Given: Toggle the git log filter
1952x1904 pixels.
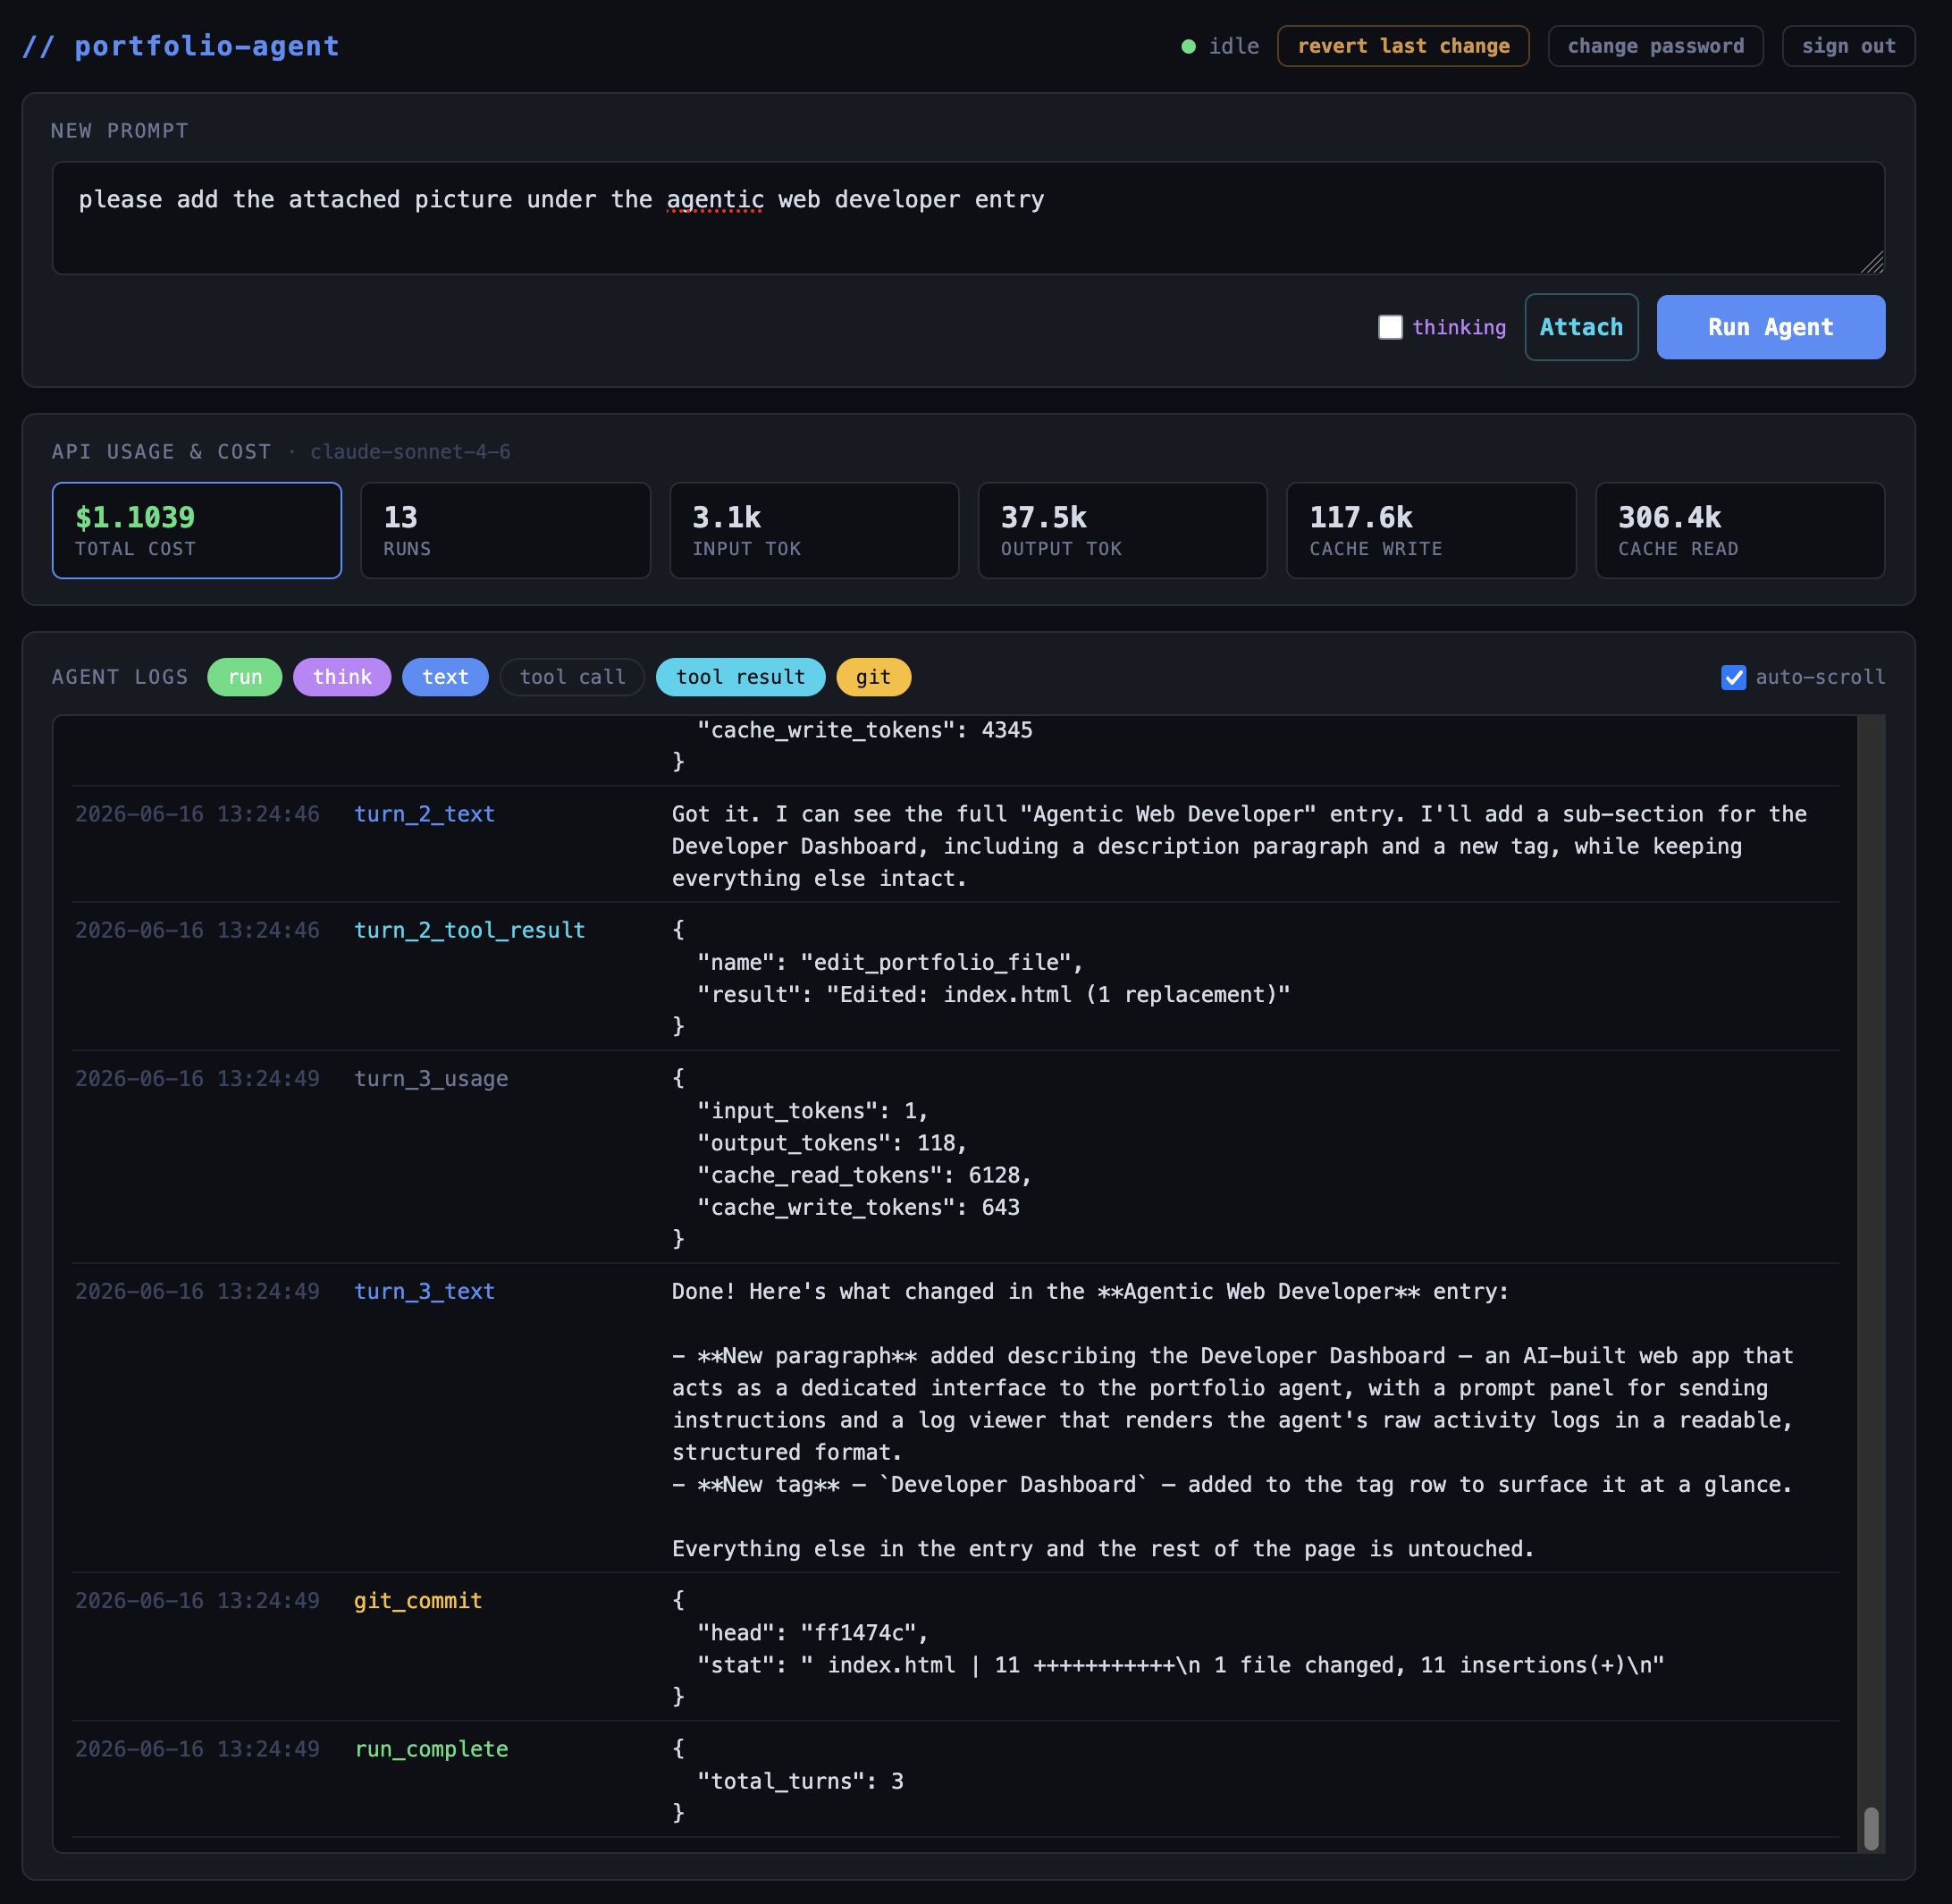Looking at the screenshot, I should pos(873,677).
